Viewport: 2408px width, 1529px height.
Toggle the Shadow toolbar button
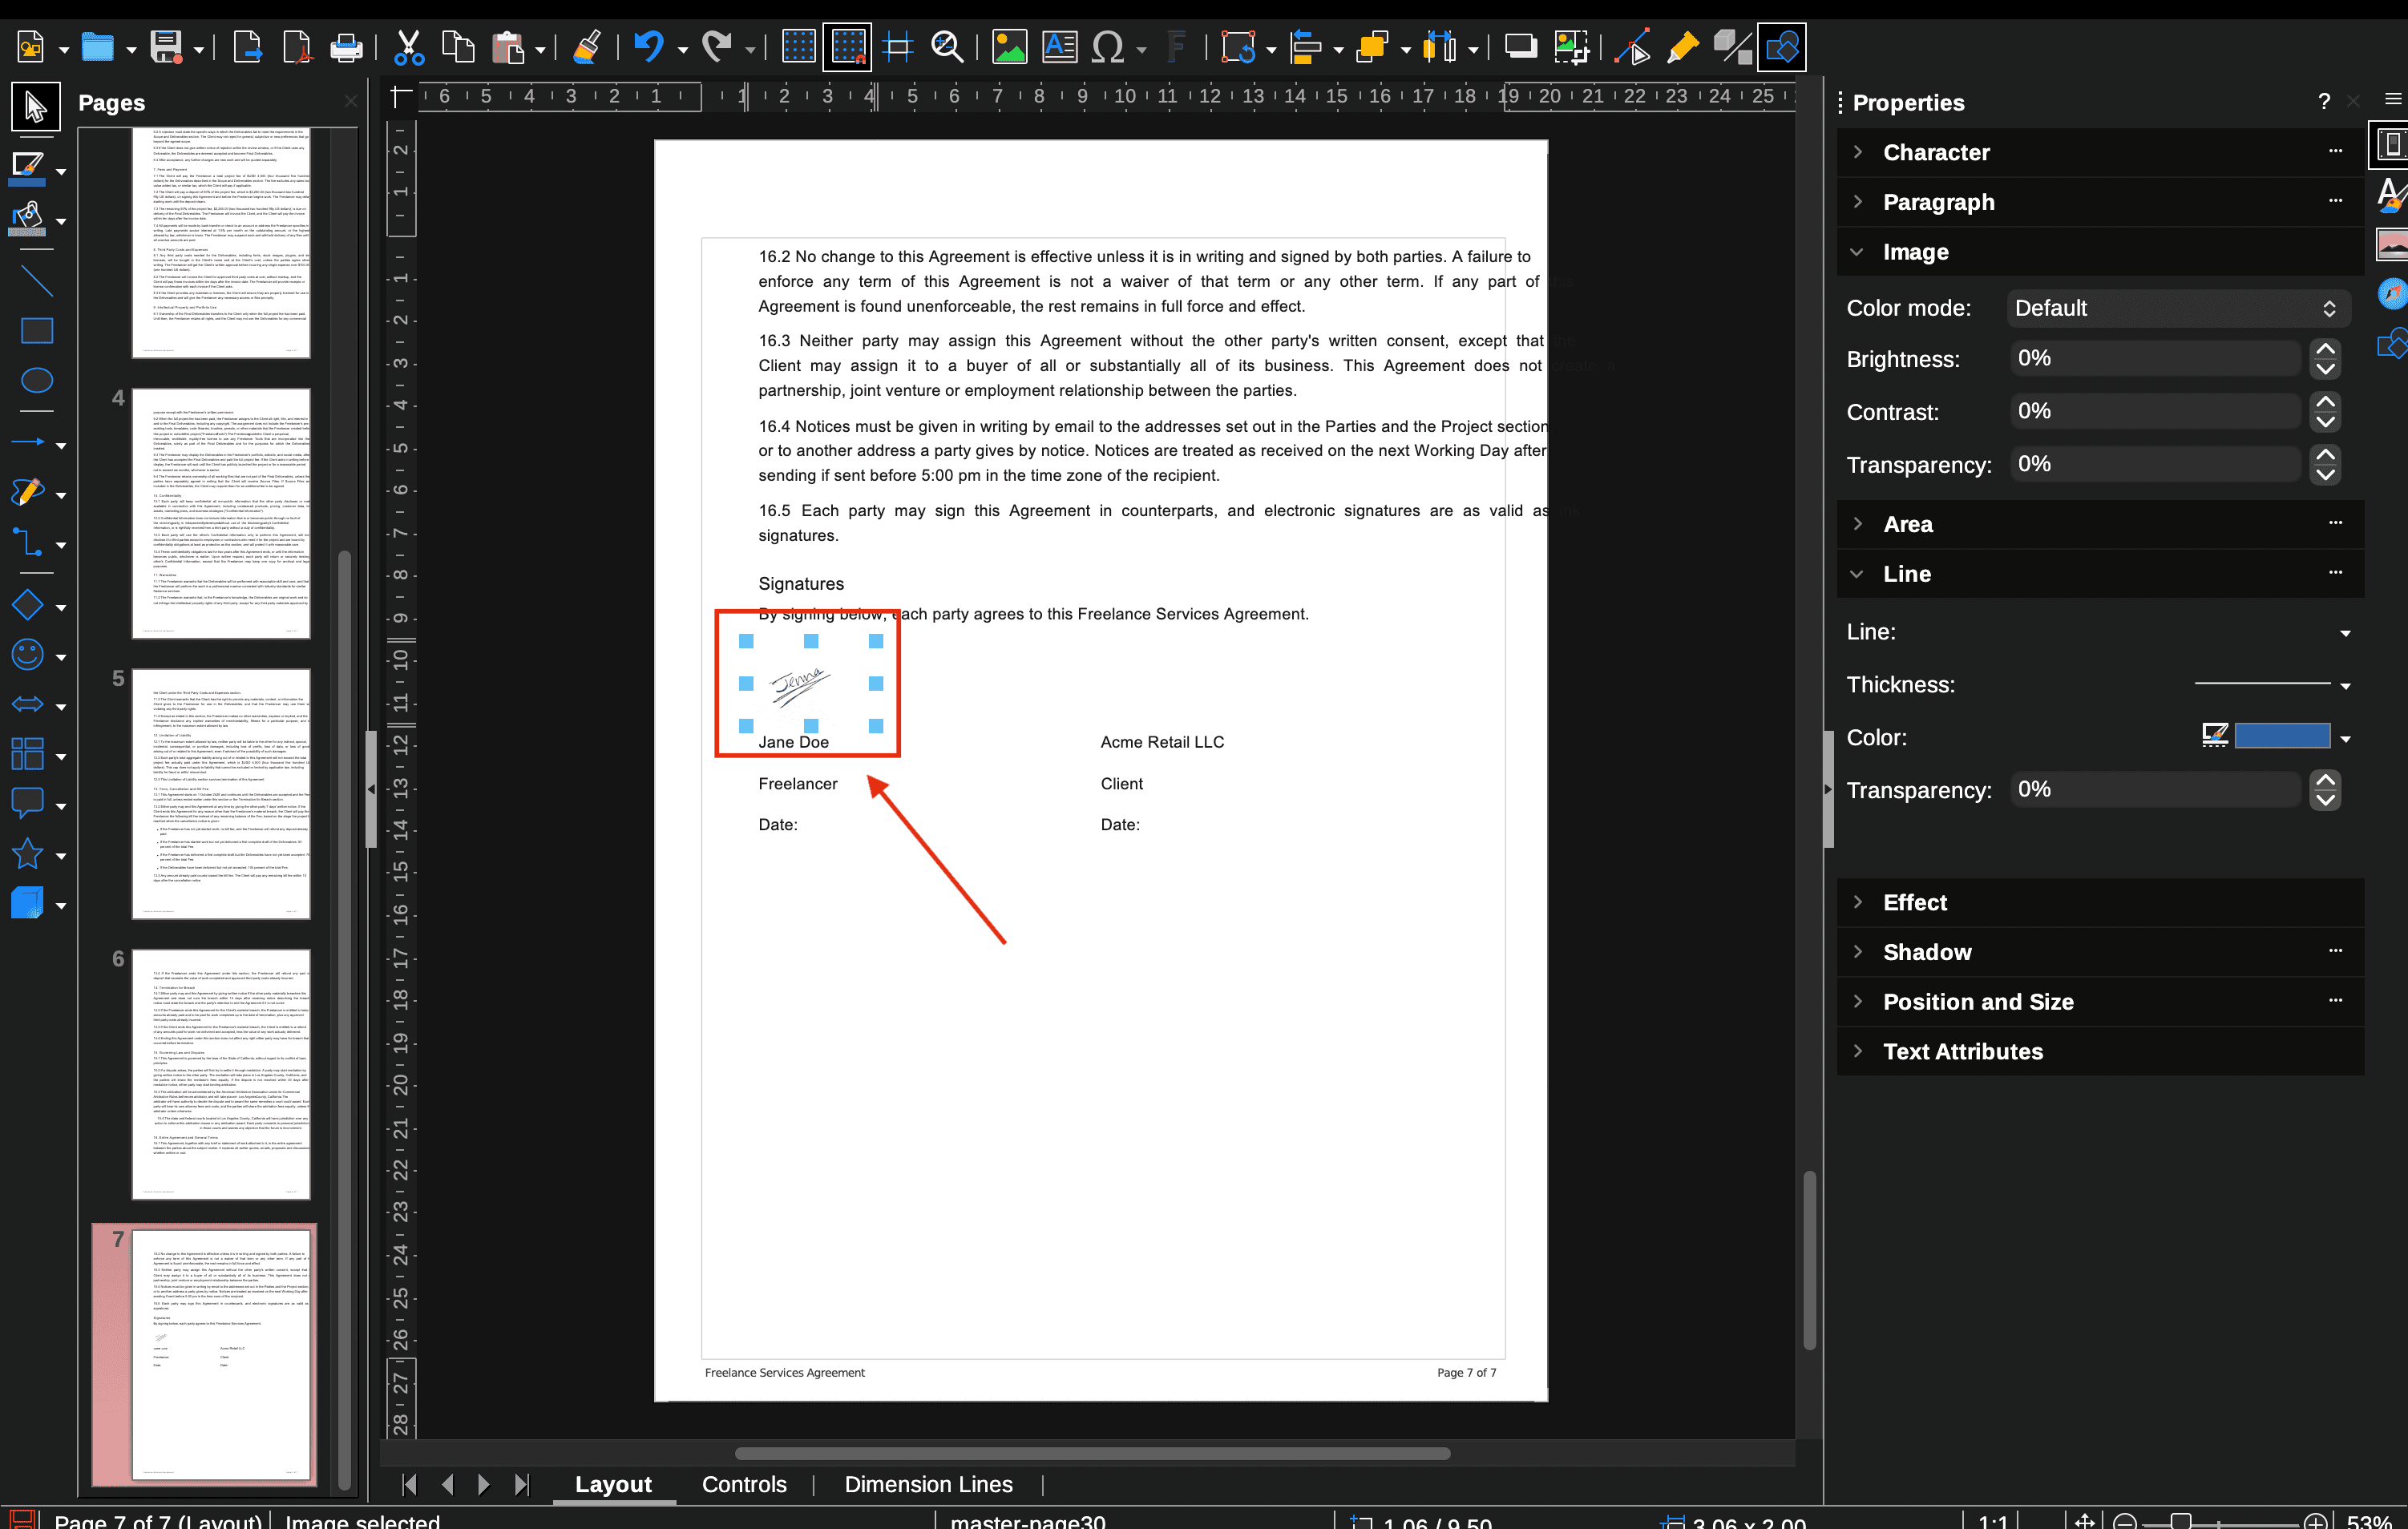1521,47
